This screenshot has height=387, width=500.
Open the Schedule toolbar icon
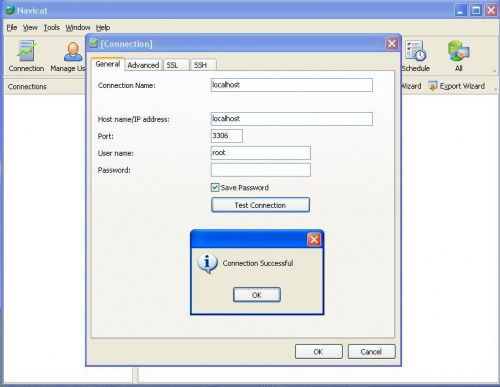click(x=416, y=56)
